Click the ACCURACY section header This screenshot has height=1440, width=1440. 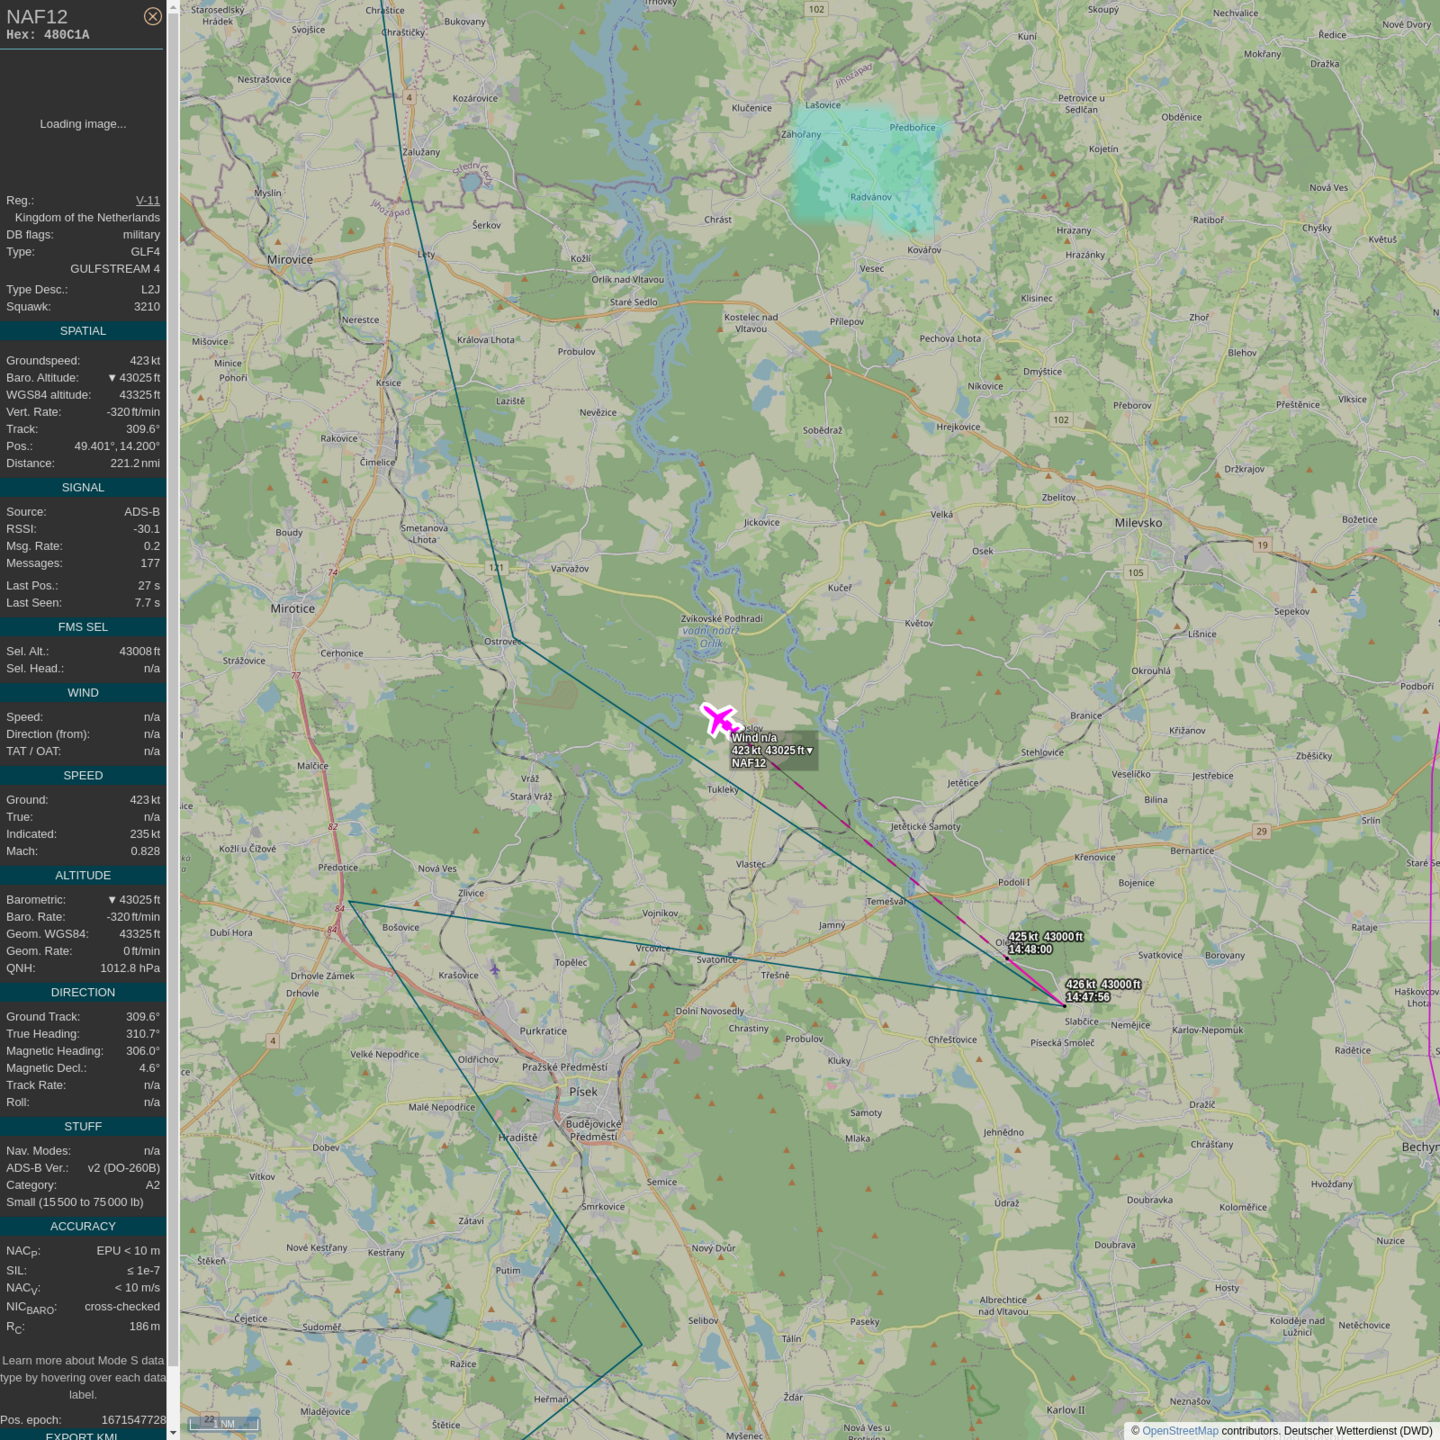click(x=83, y=1226)
